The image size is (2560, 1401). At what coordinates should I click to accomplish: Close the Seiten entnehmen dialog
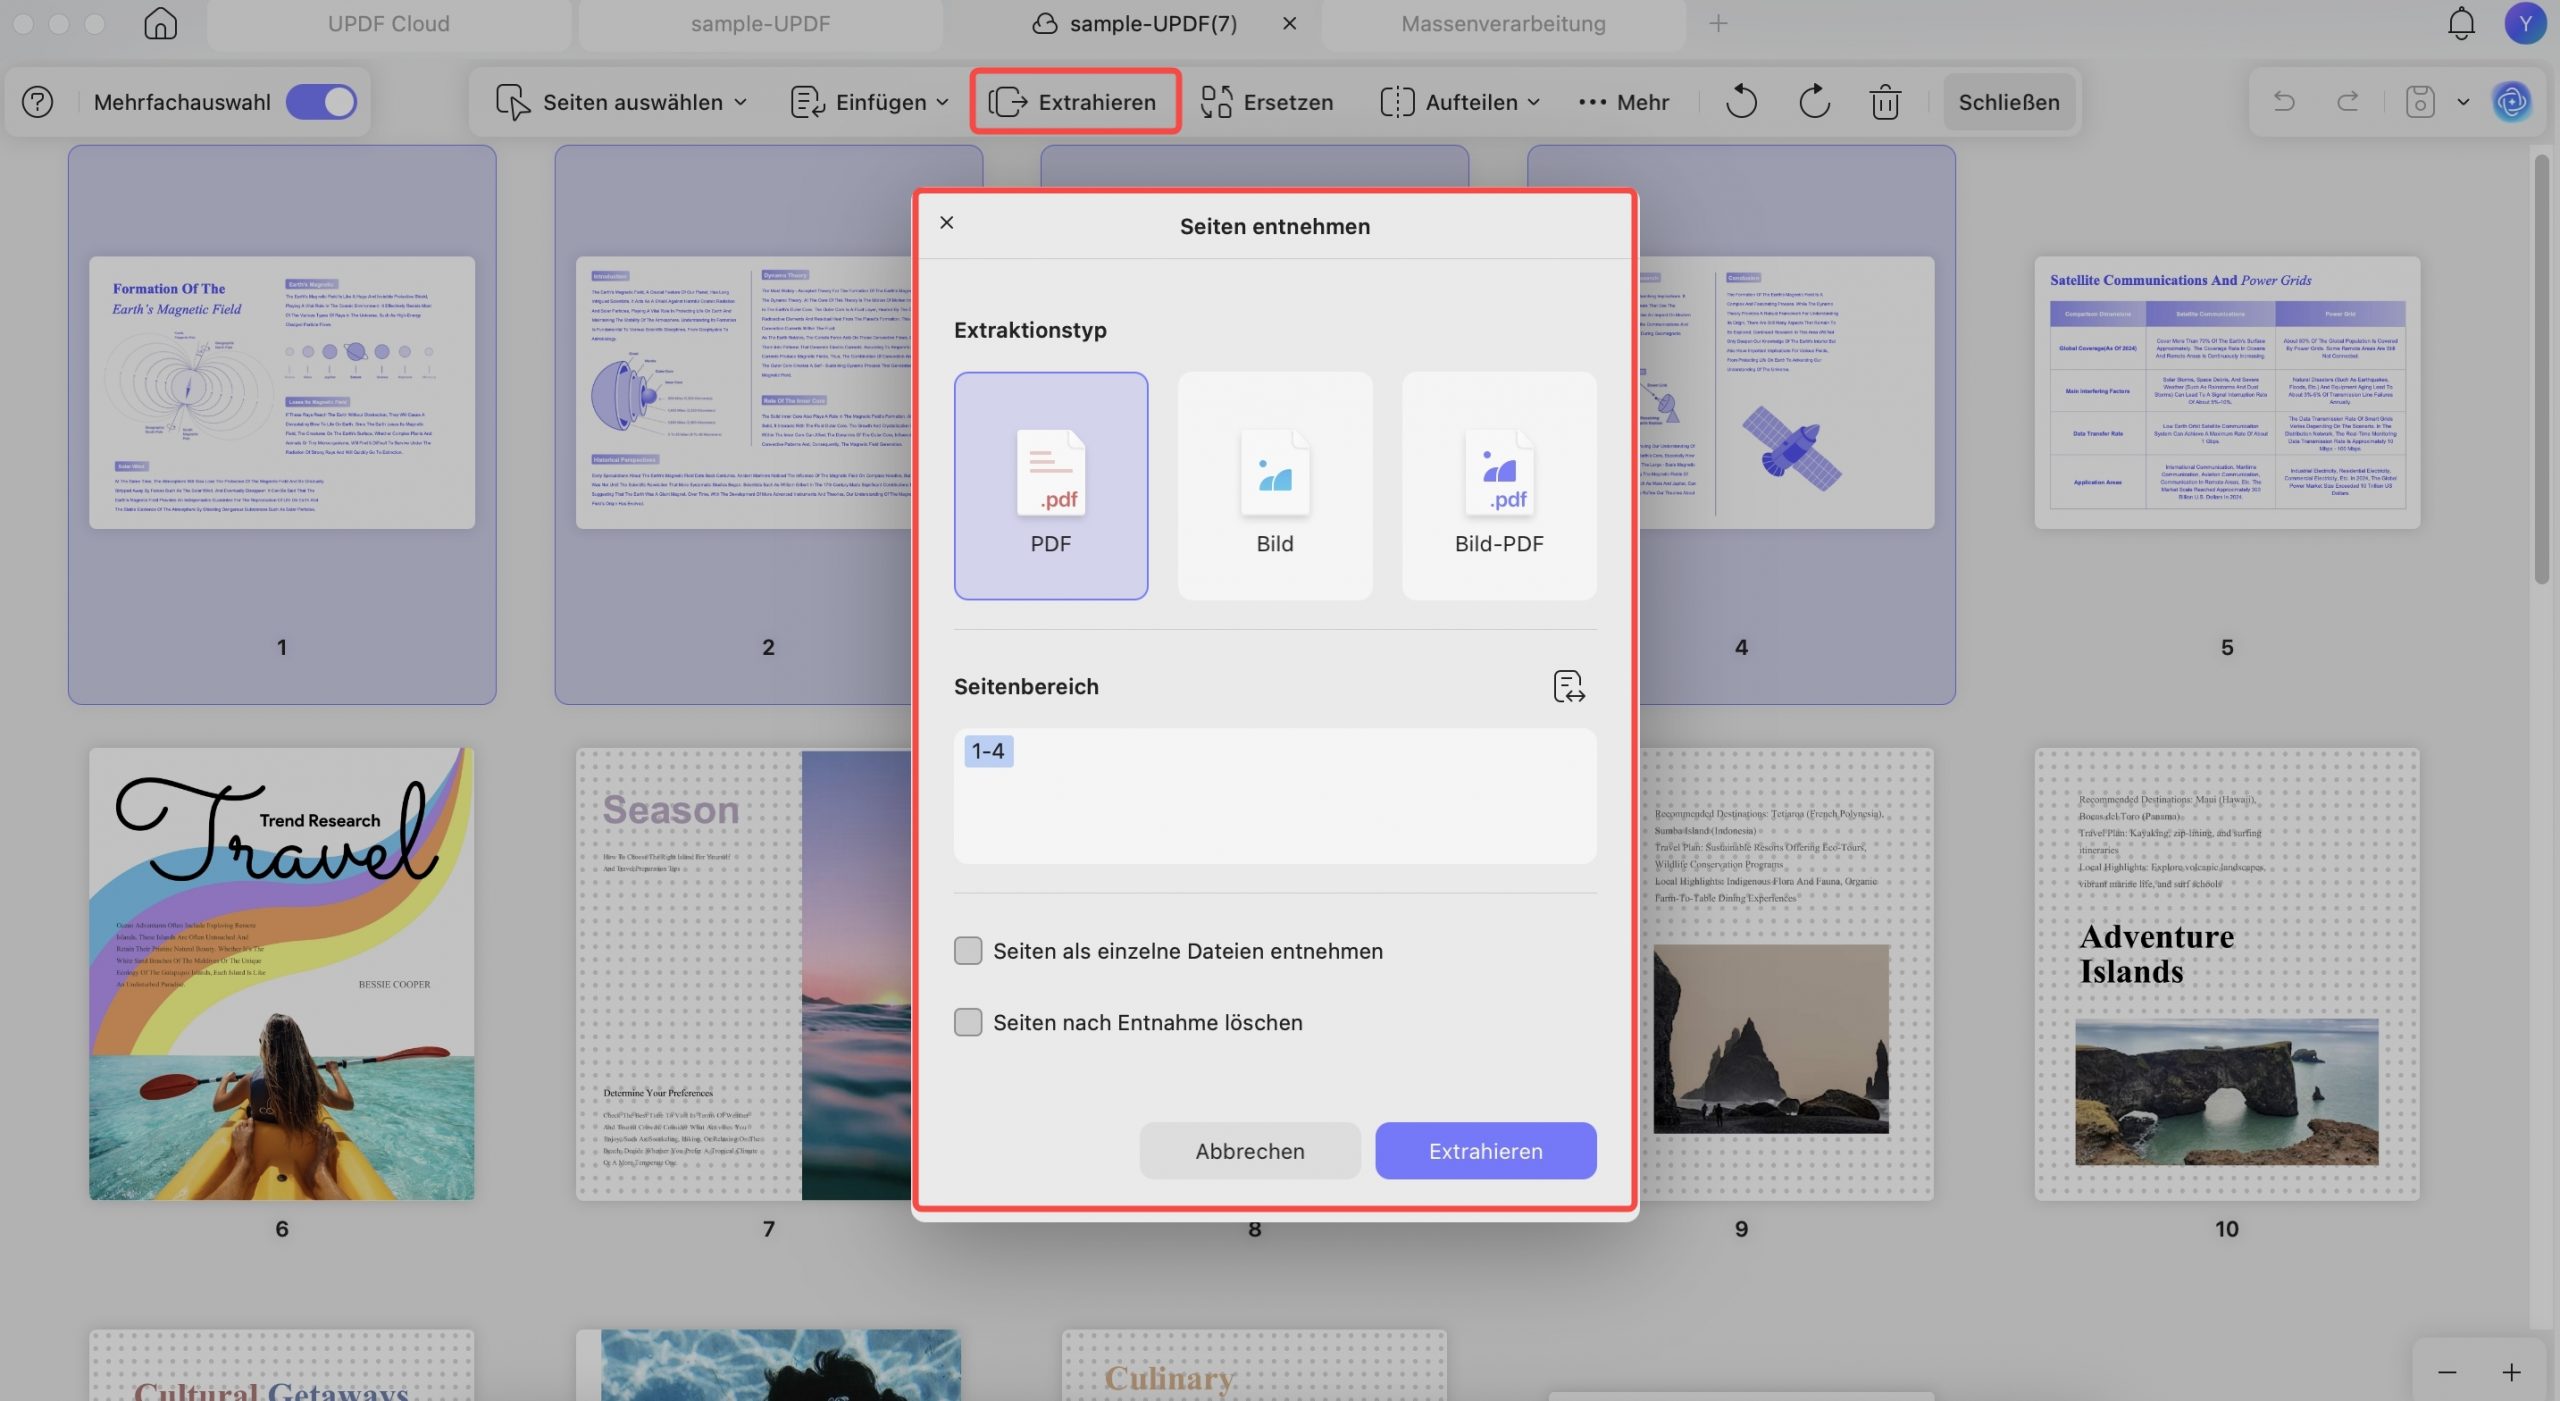pos(947,222)
